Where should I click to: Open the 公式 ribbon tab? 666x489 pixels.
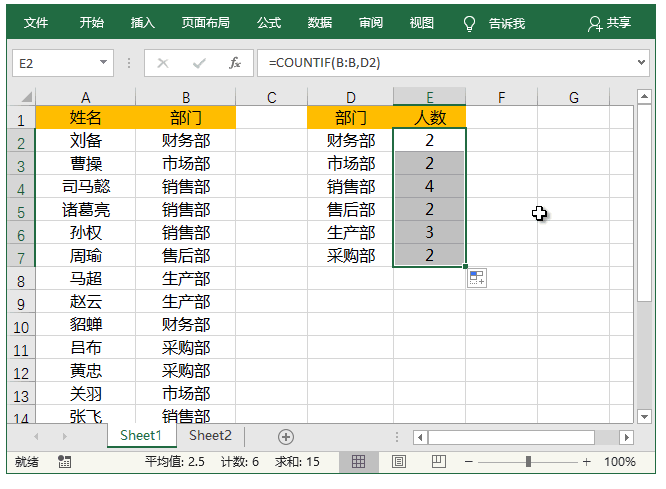pyautogui.click(x=269, y=23)
